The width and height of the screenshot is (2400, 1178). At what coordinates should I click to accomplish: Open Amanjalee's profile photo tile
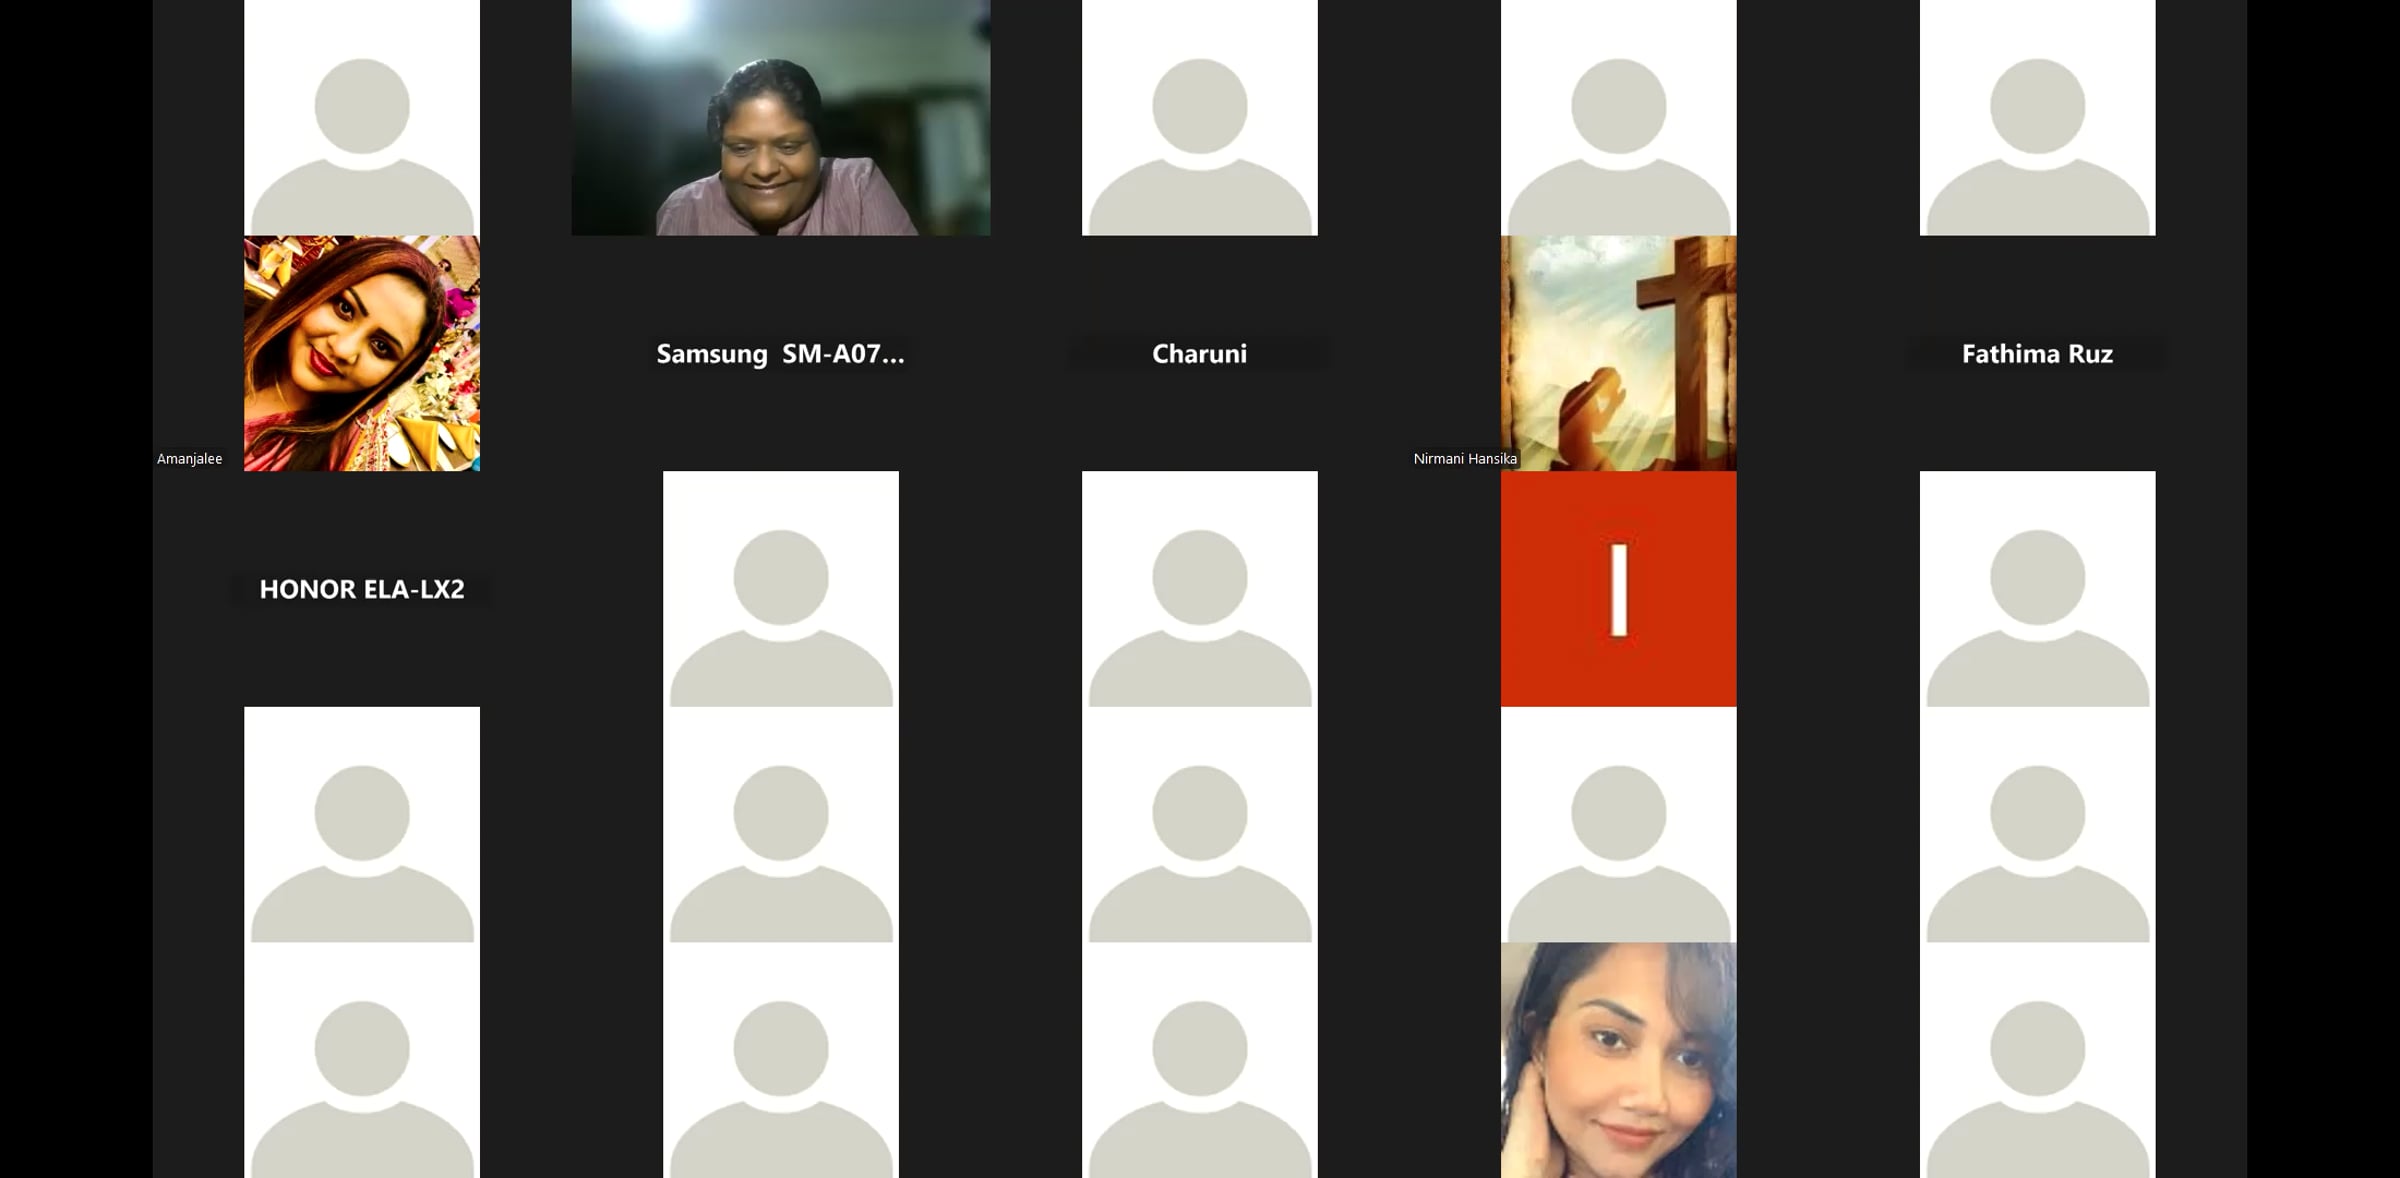(x=362, y=353)
